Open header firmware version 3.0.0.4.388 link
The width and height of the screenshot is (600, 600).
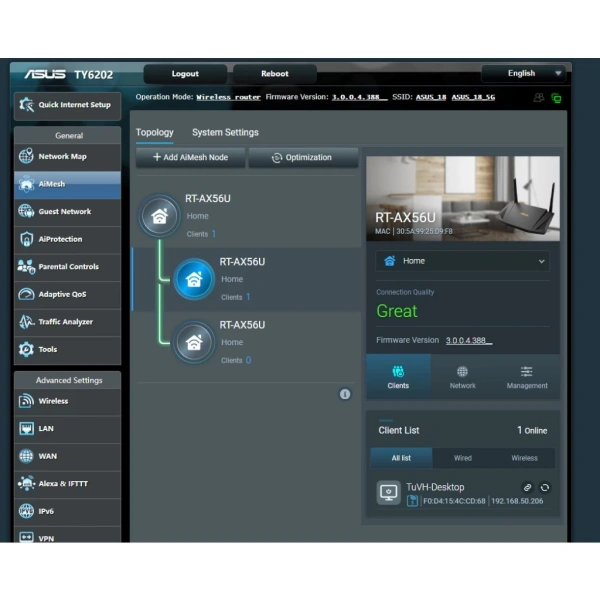tap(359, 97)
